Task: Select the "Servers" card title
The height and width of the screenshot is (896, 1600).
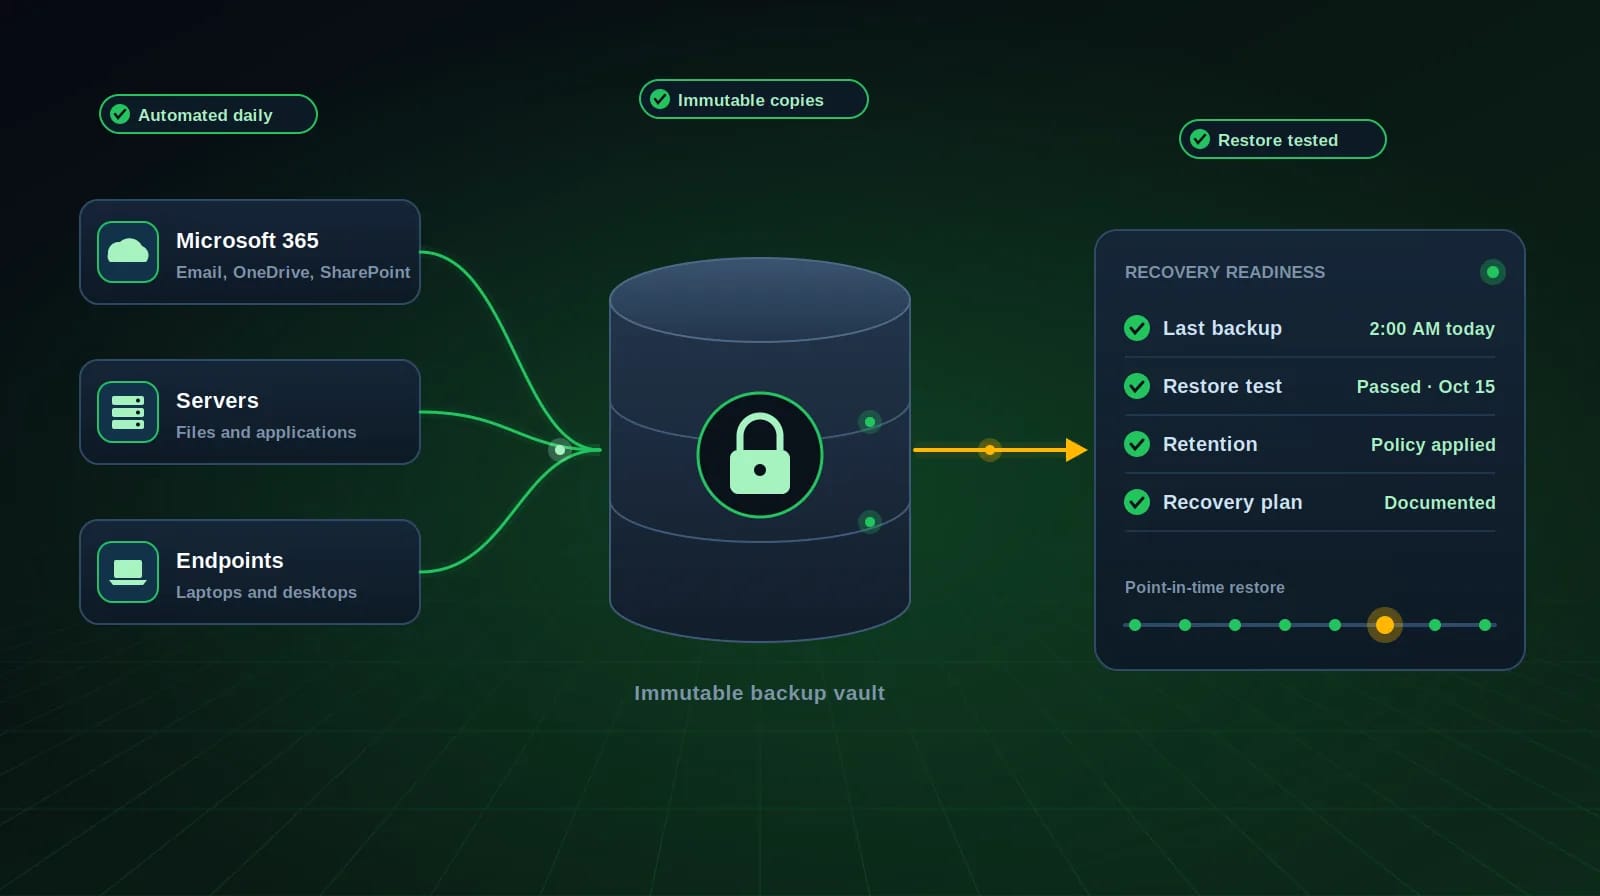Action: pyautogui.click(x=217, y=401)
